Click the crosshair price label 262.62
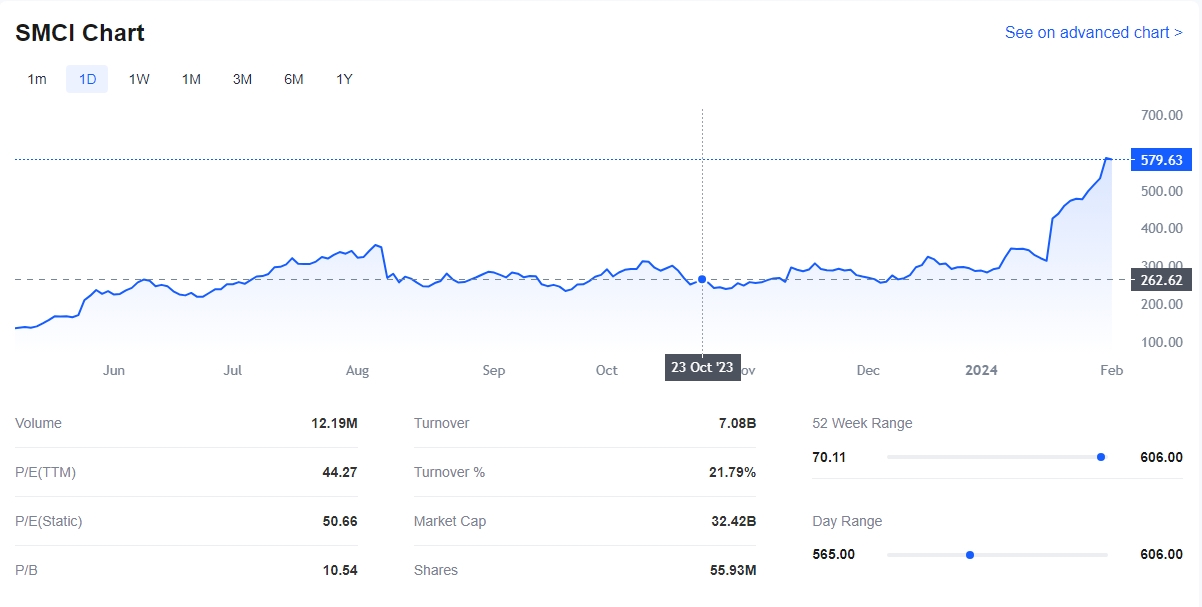This screenshot has height=607, width=1202. pos(1161,281)
